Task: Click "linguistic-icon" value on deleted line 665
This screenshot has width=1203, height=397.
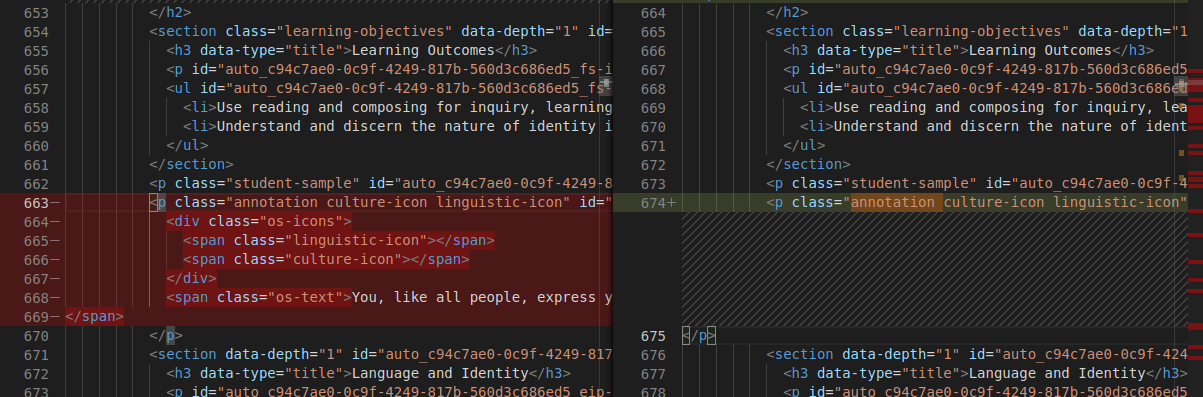Action: pyautogui.click(x=355, y=241)
